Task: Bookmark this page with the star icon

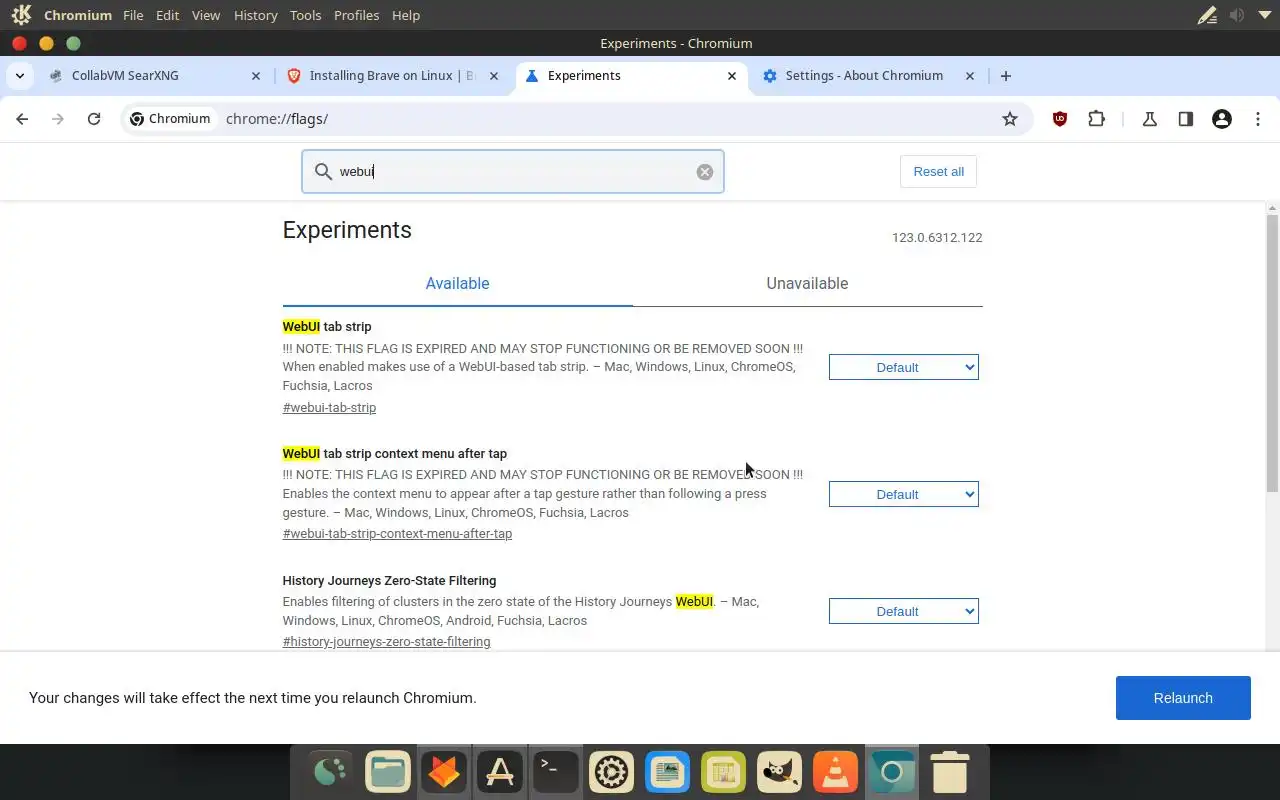Action: 1010,119
